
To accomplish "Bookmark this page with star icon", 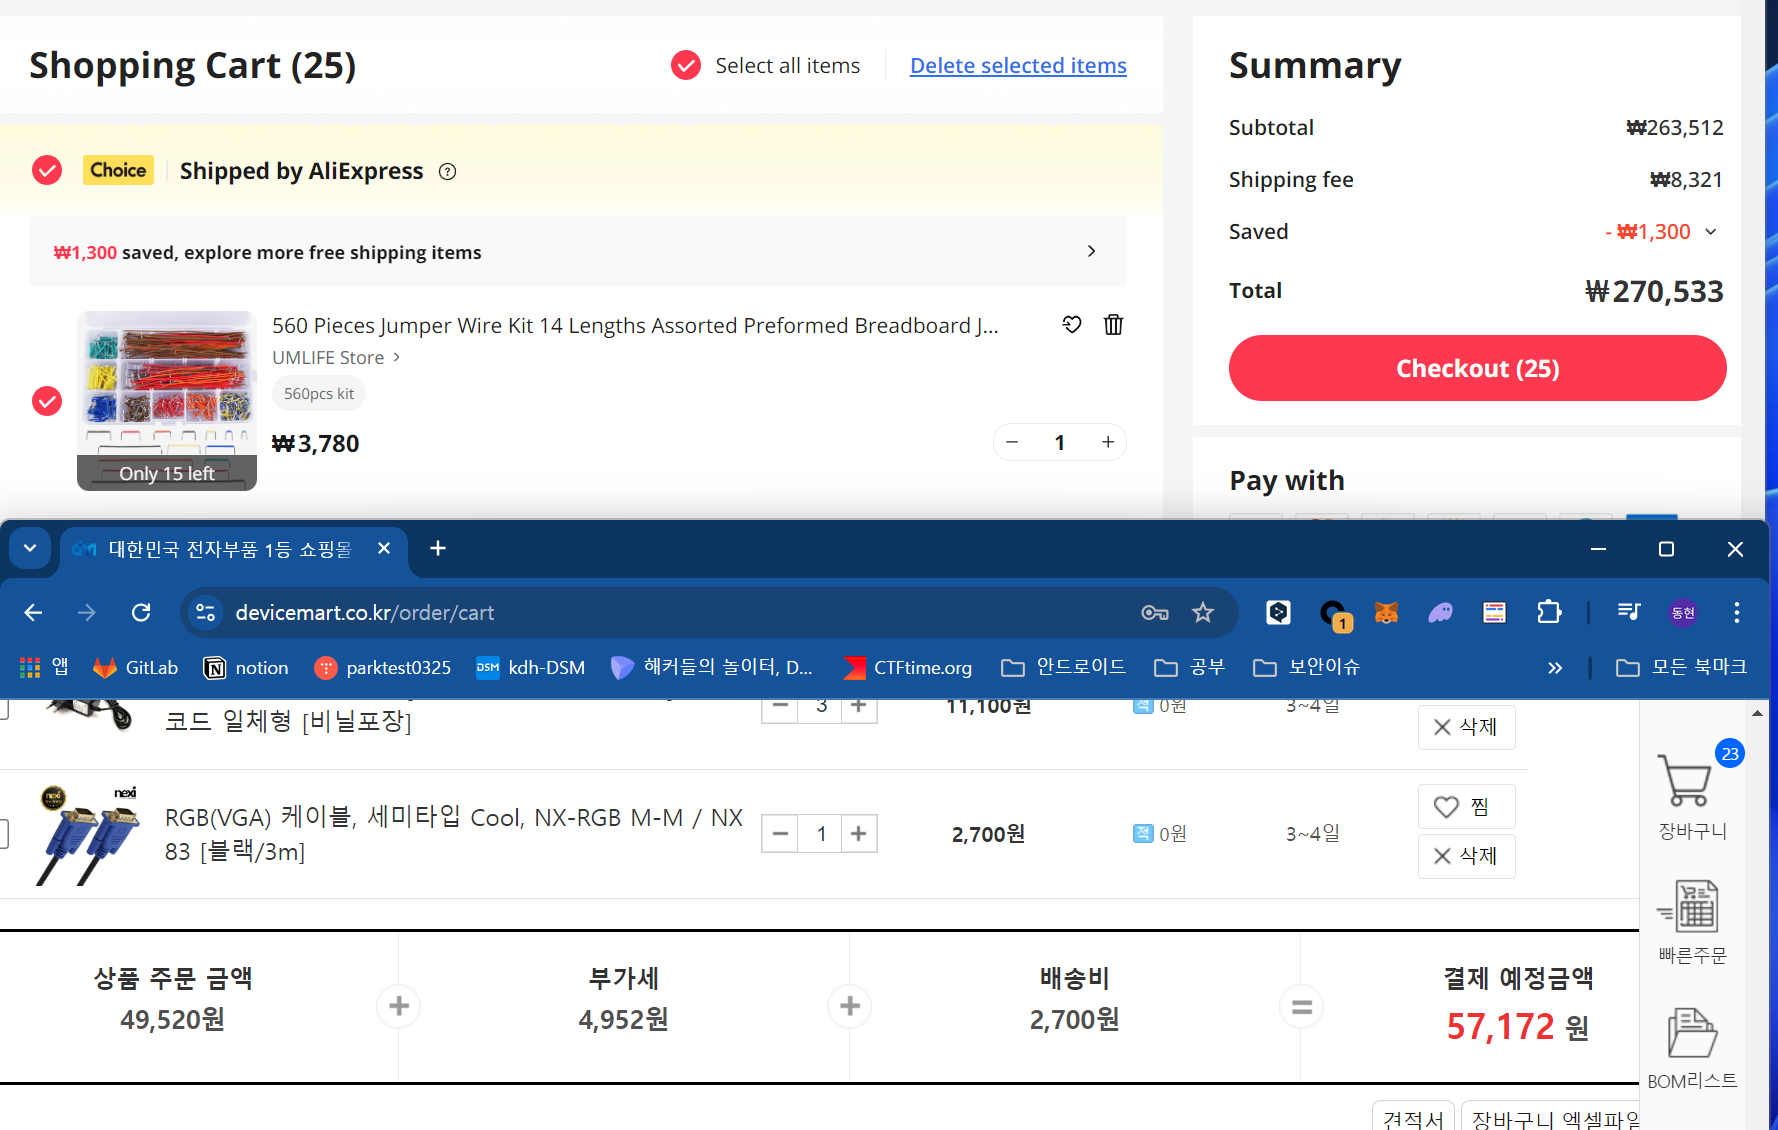I will pyautogui.click(x=1202, y=613).
